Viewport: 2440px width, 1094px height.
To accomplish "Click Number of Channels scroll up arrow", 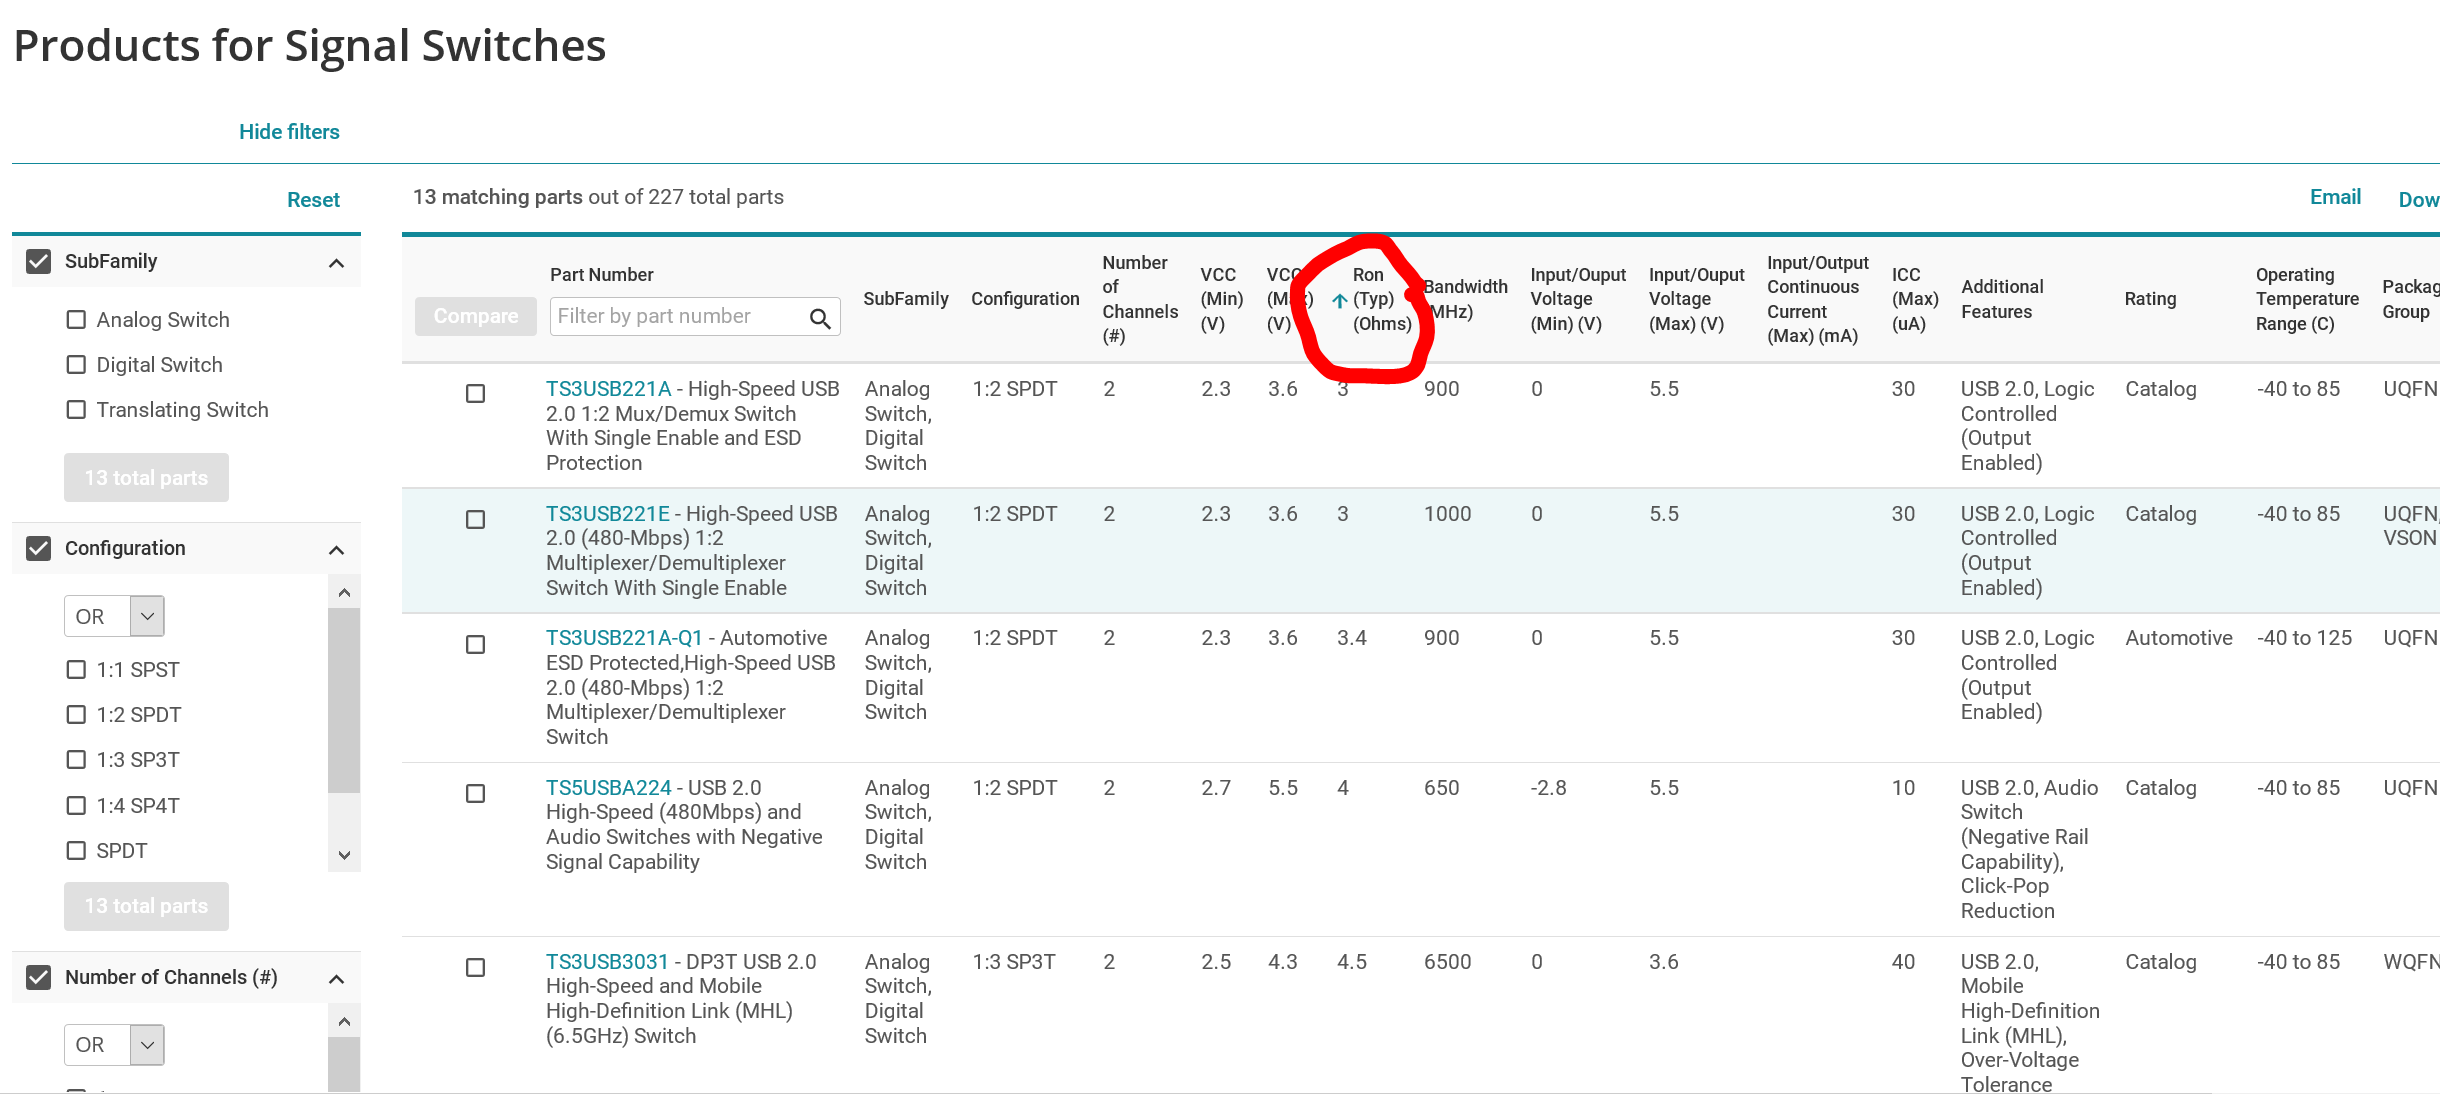I will coord(344,1021).
